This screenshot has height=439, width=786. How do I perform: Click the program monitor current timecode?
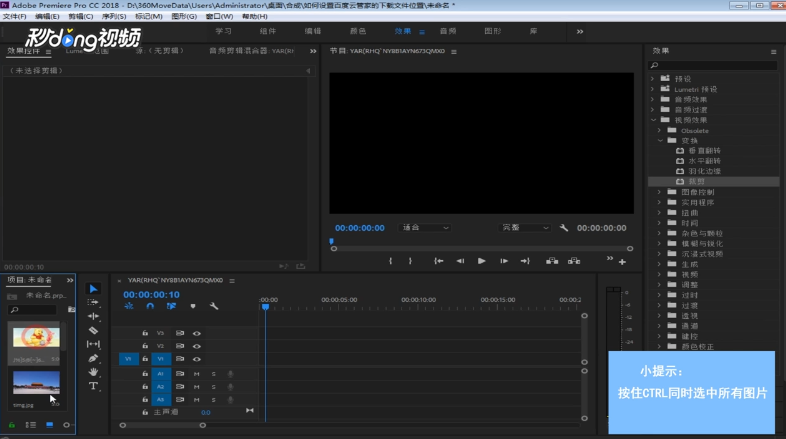(x=360, y=228)
